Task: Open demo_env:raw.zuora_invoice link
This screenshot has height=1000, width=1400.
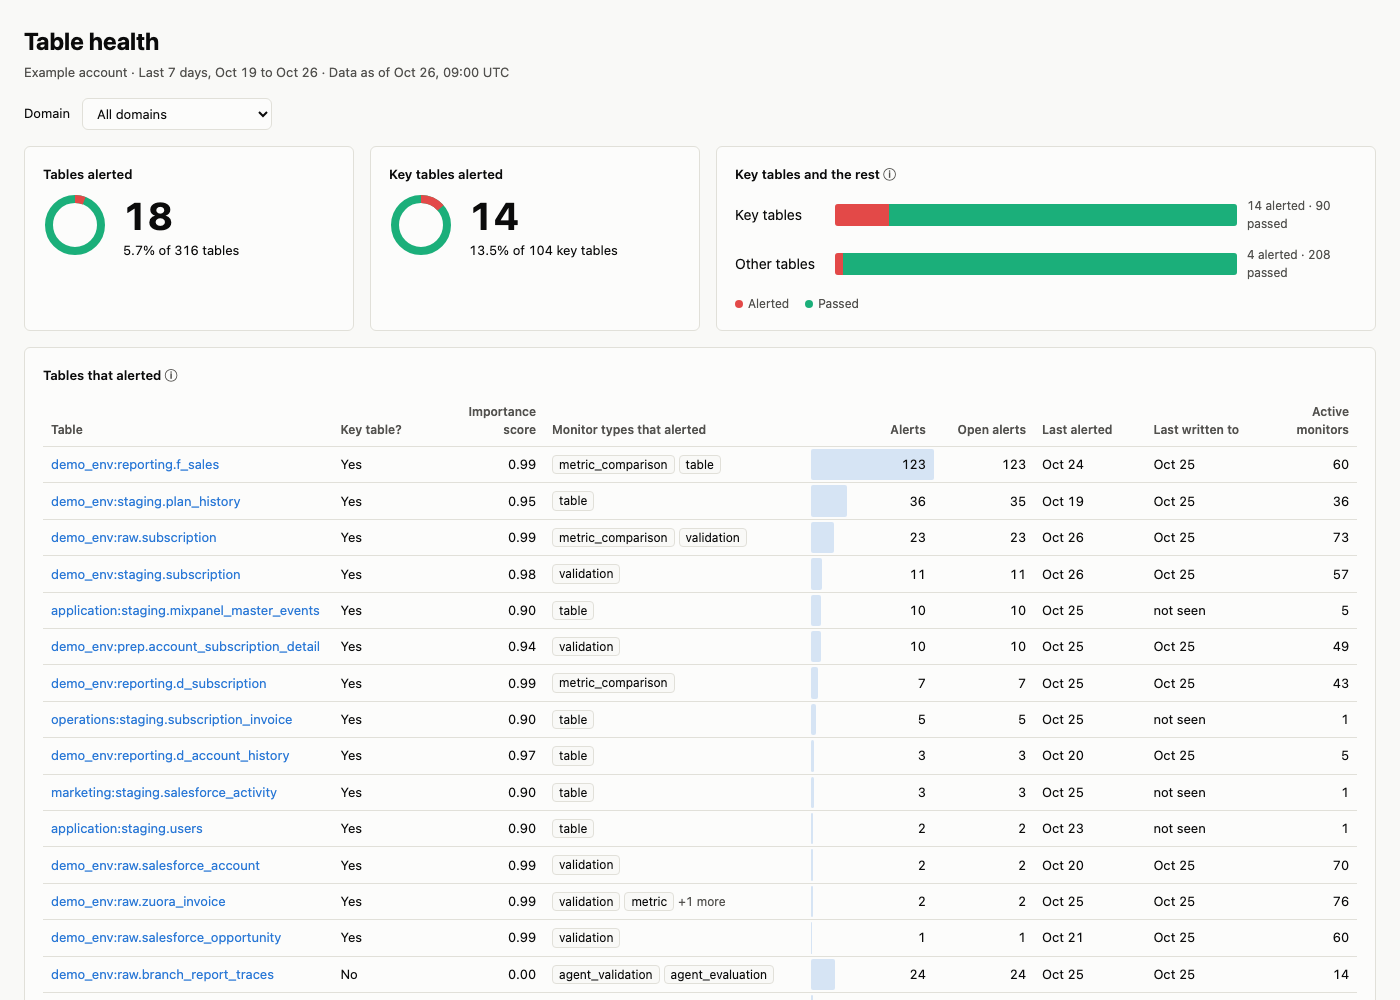Action: pos(138,902)
